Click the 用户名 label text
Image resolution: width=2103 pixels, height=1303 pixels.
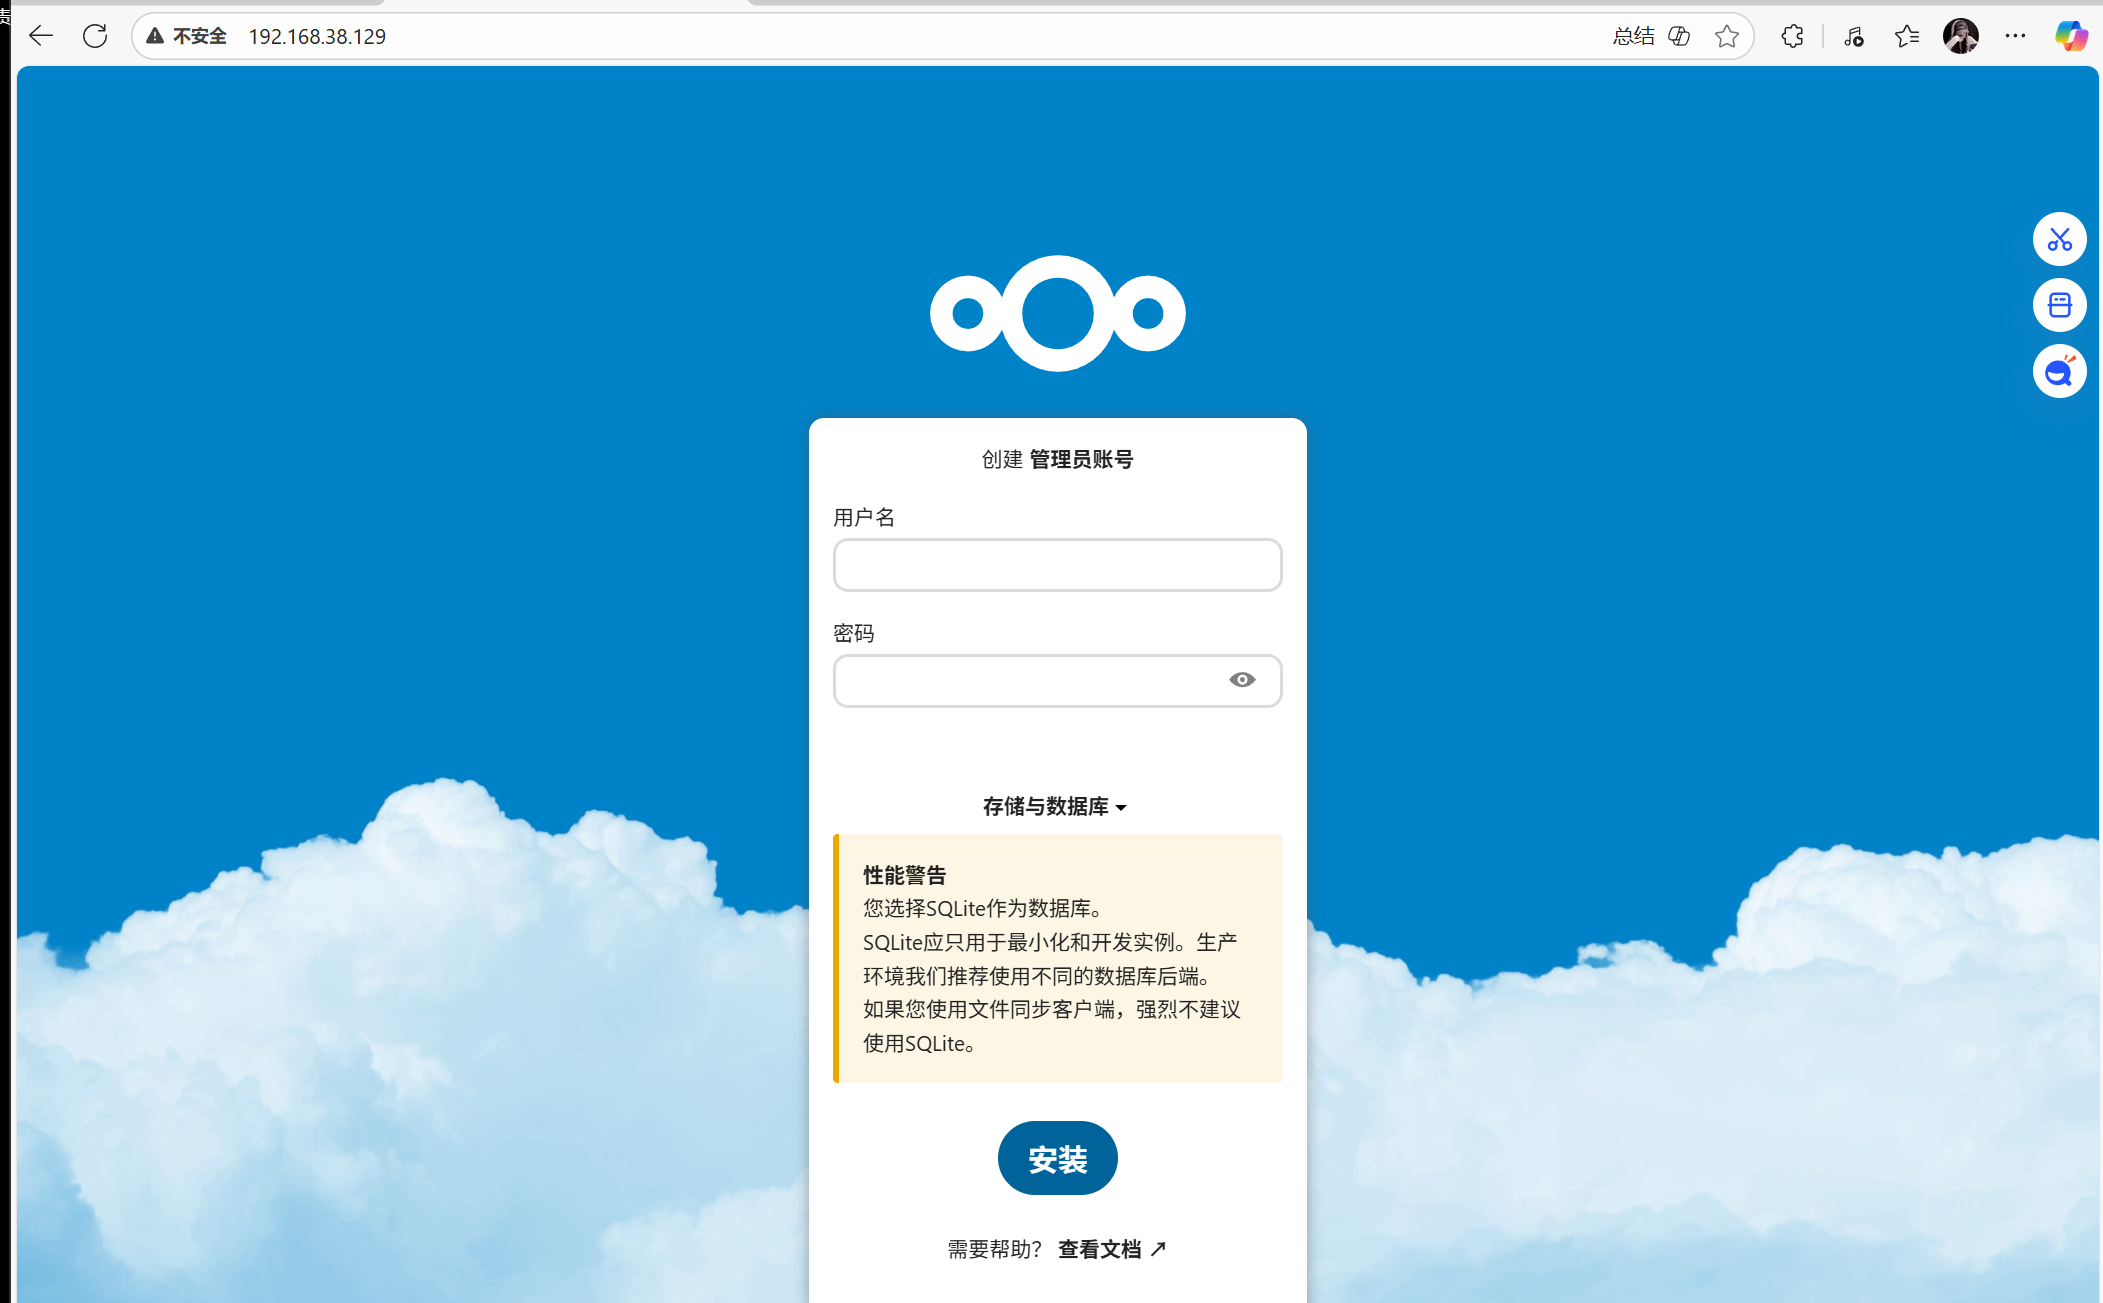point(864,517)
